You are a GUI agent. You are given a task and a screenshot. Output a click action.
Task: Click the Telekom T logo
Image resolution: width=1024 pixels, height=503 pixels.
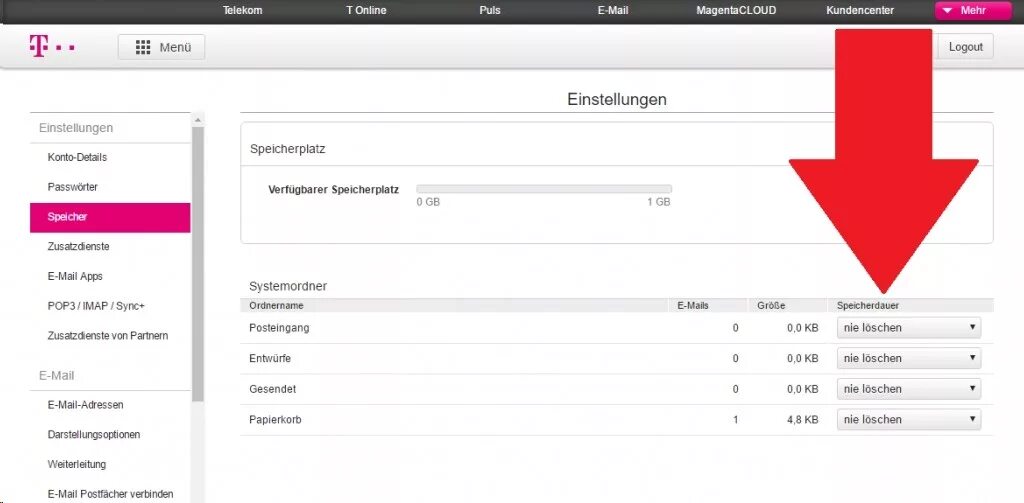click(x=52, y=47)
